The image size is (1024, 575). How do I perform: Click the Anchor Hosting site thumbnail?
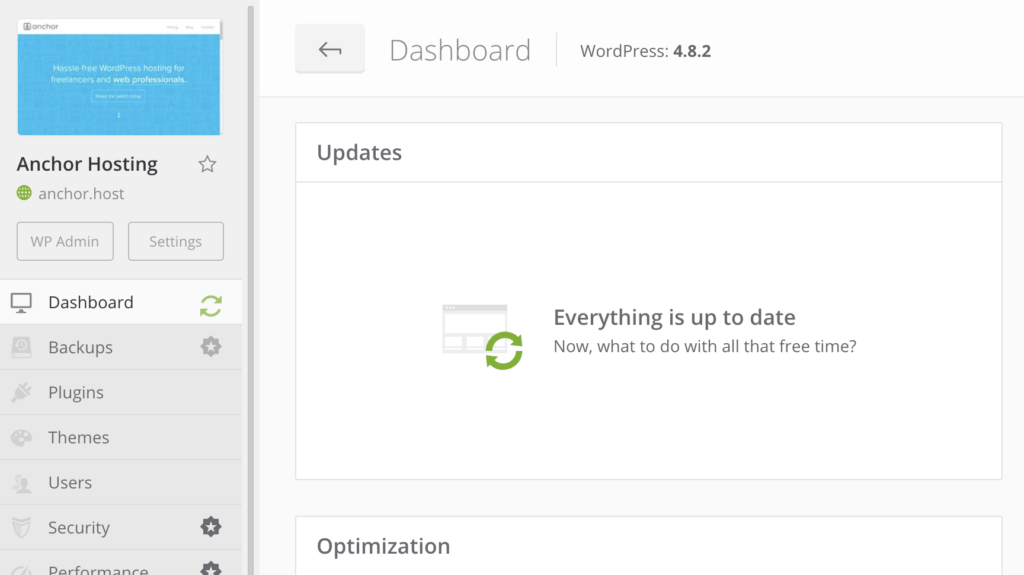[119, 76]
